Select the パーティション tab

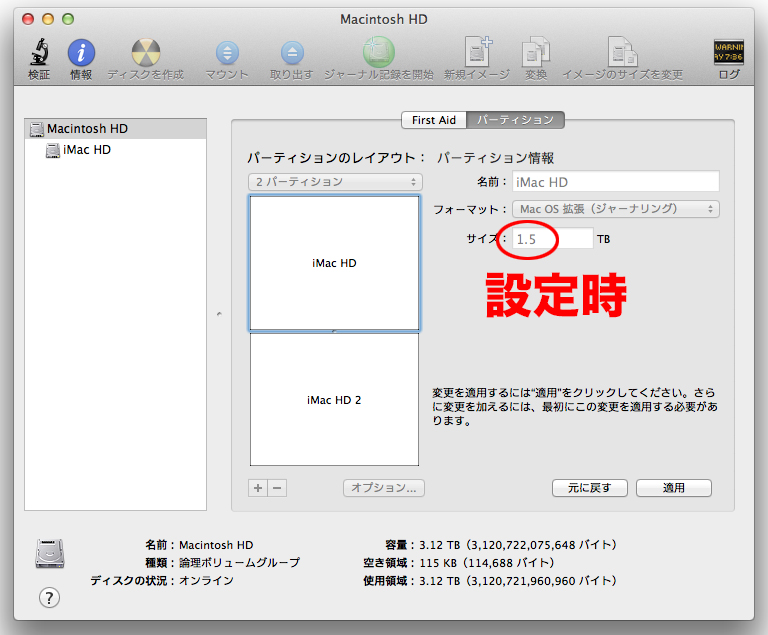(515, 120)
